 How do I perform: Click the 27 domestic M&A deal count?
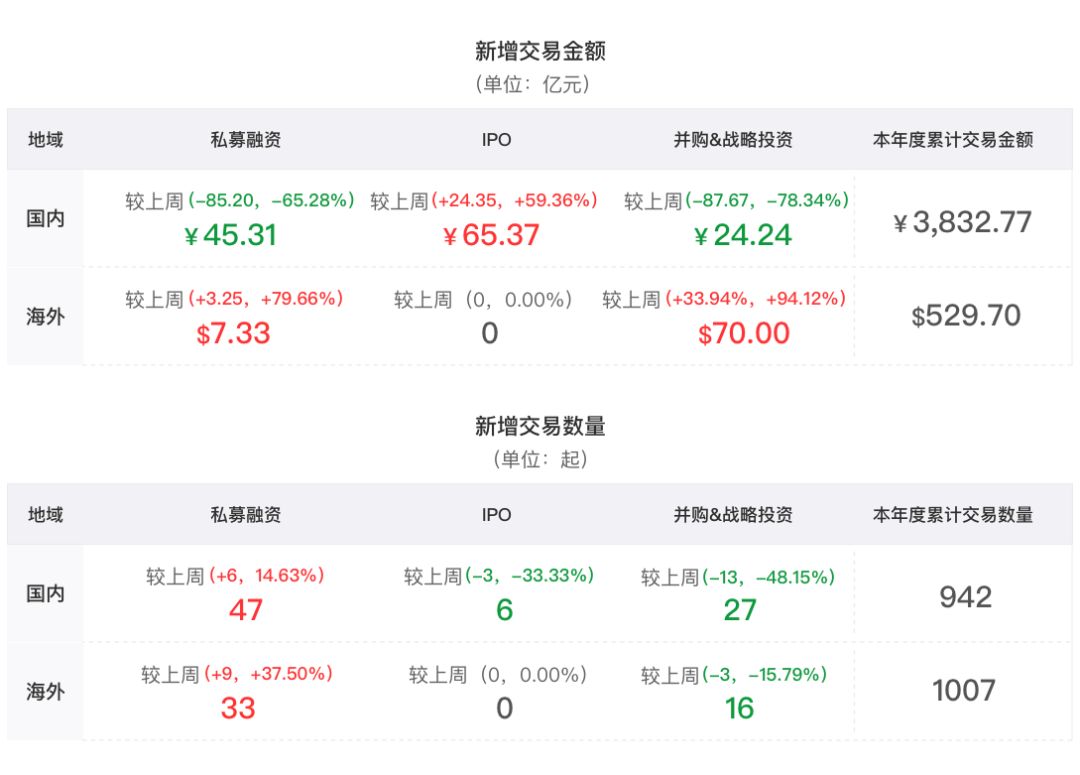[740, 609]
